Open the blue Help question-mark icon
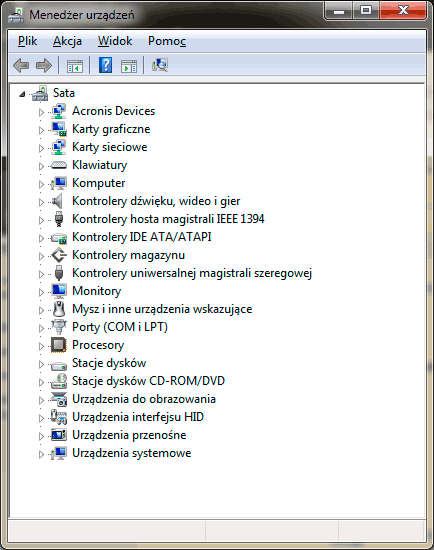The width and height of the screenshot is (434, 550). (x=105, y=65)
